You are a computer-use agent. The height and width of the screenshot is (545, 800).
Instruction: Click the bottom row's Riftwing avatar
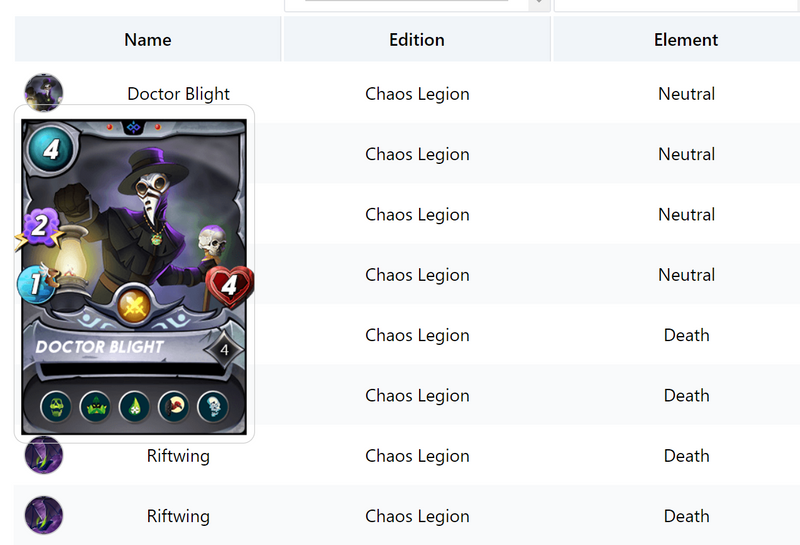[x=44, y=516]
